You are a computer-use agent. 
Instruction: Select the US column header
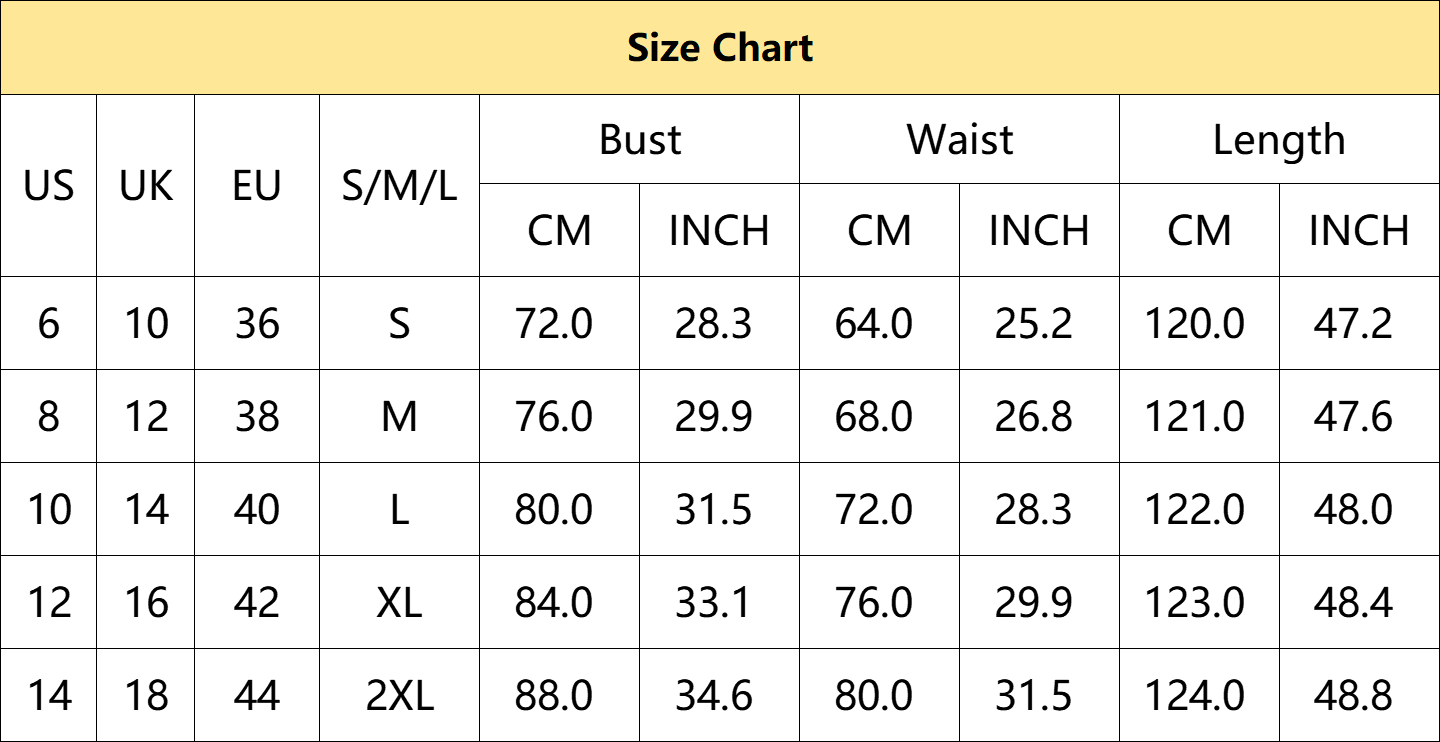48,185
